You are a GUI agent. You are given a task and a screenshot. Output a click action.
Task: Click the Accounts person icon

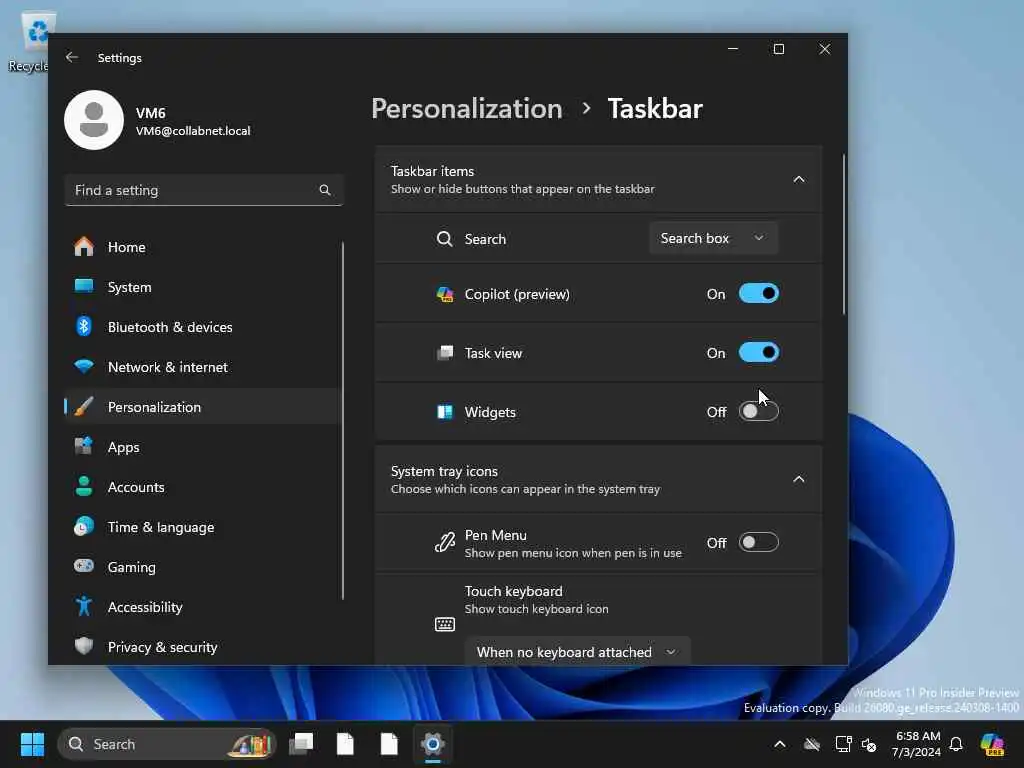click(x=84, y=487)
